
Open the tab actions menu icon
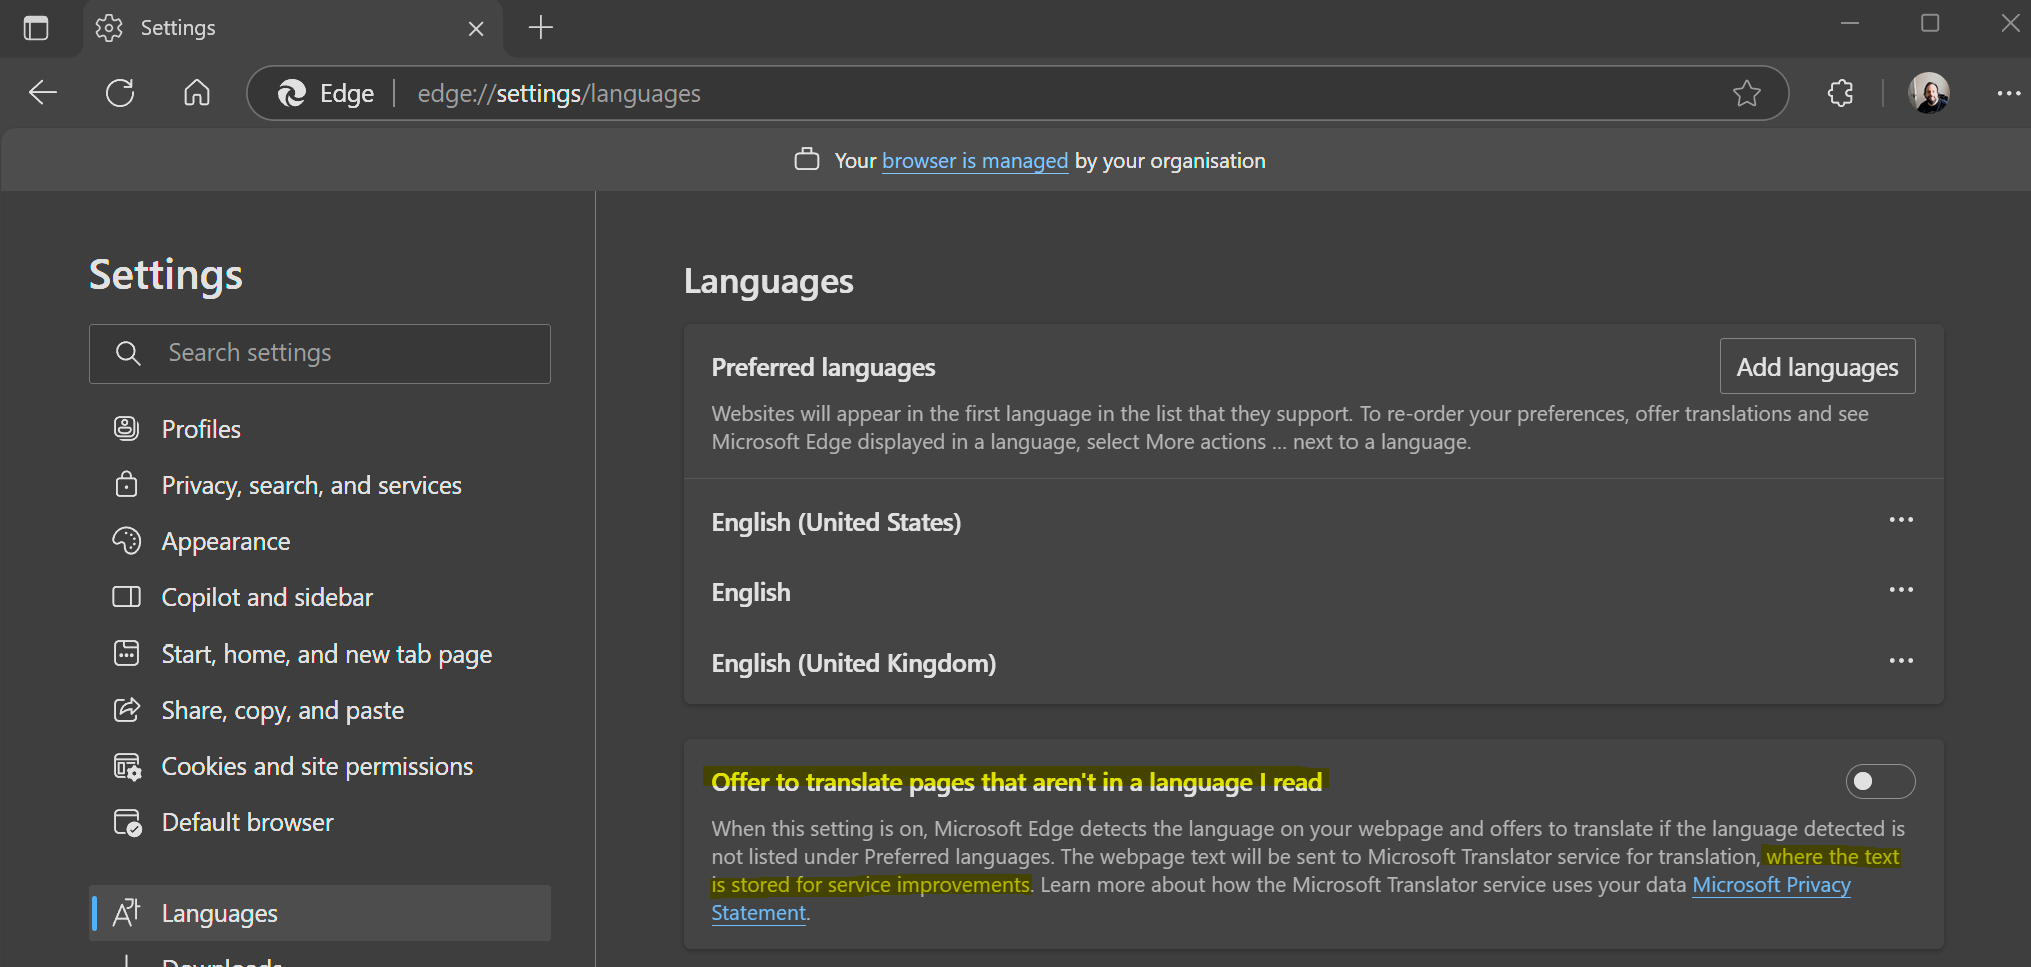pos(36,28)
